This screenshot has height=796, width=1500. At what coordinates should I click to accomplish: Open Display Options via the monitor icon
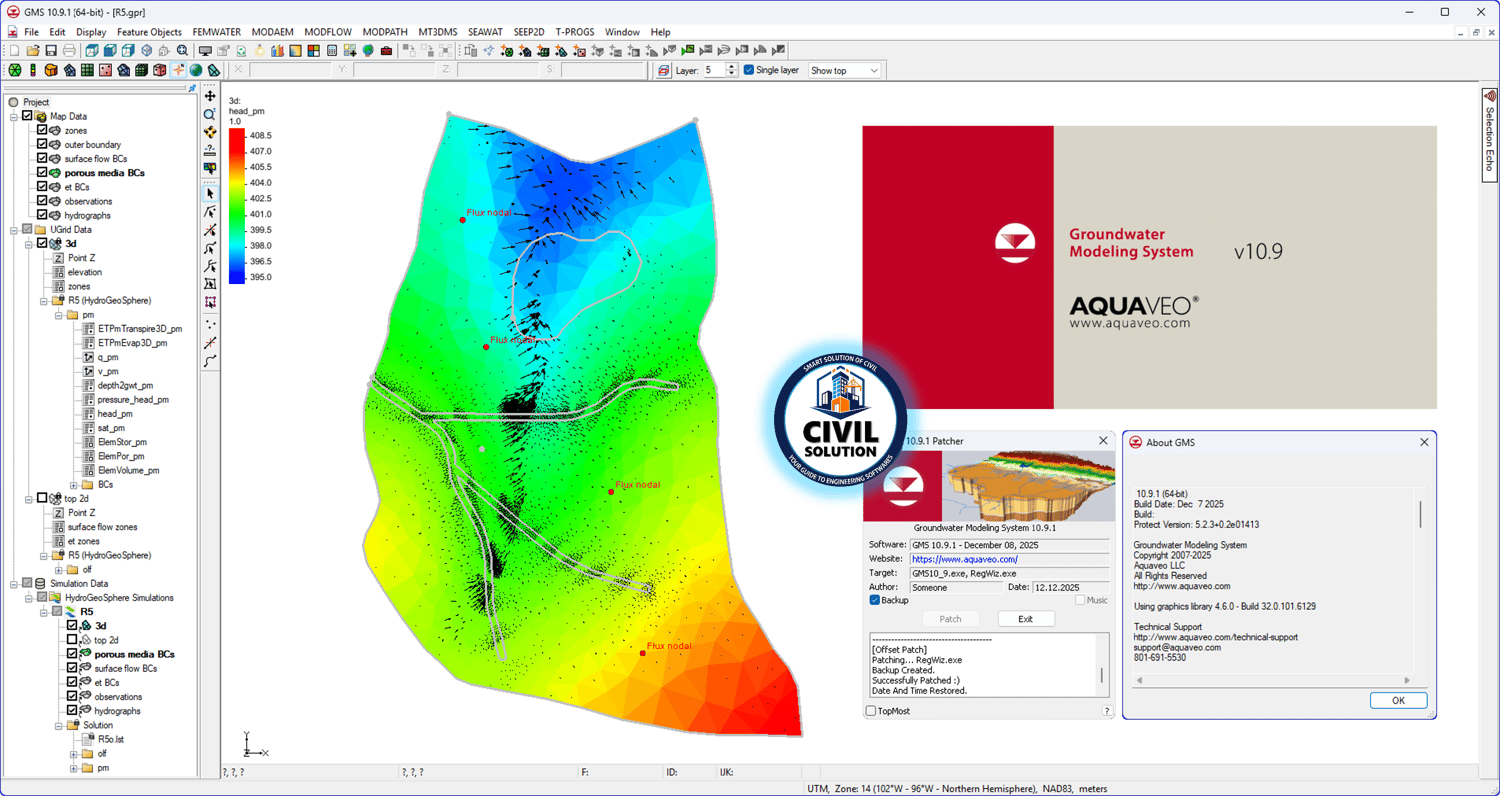click(206, 50)
